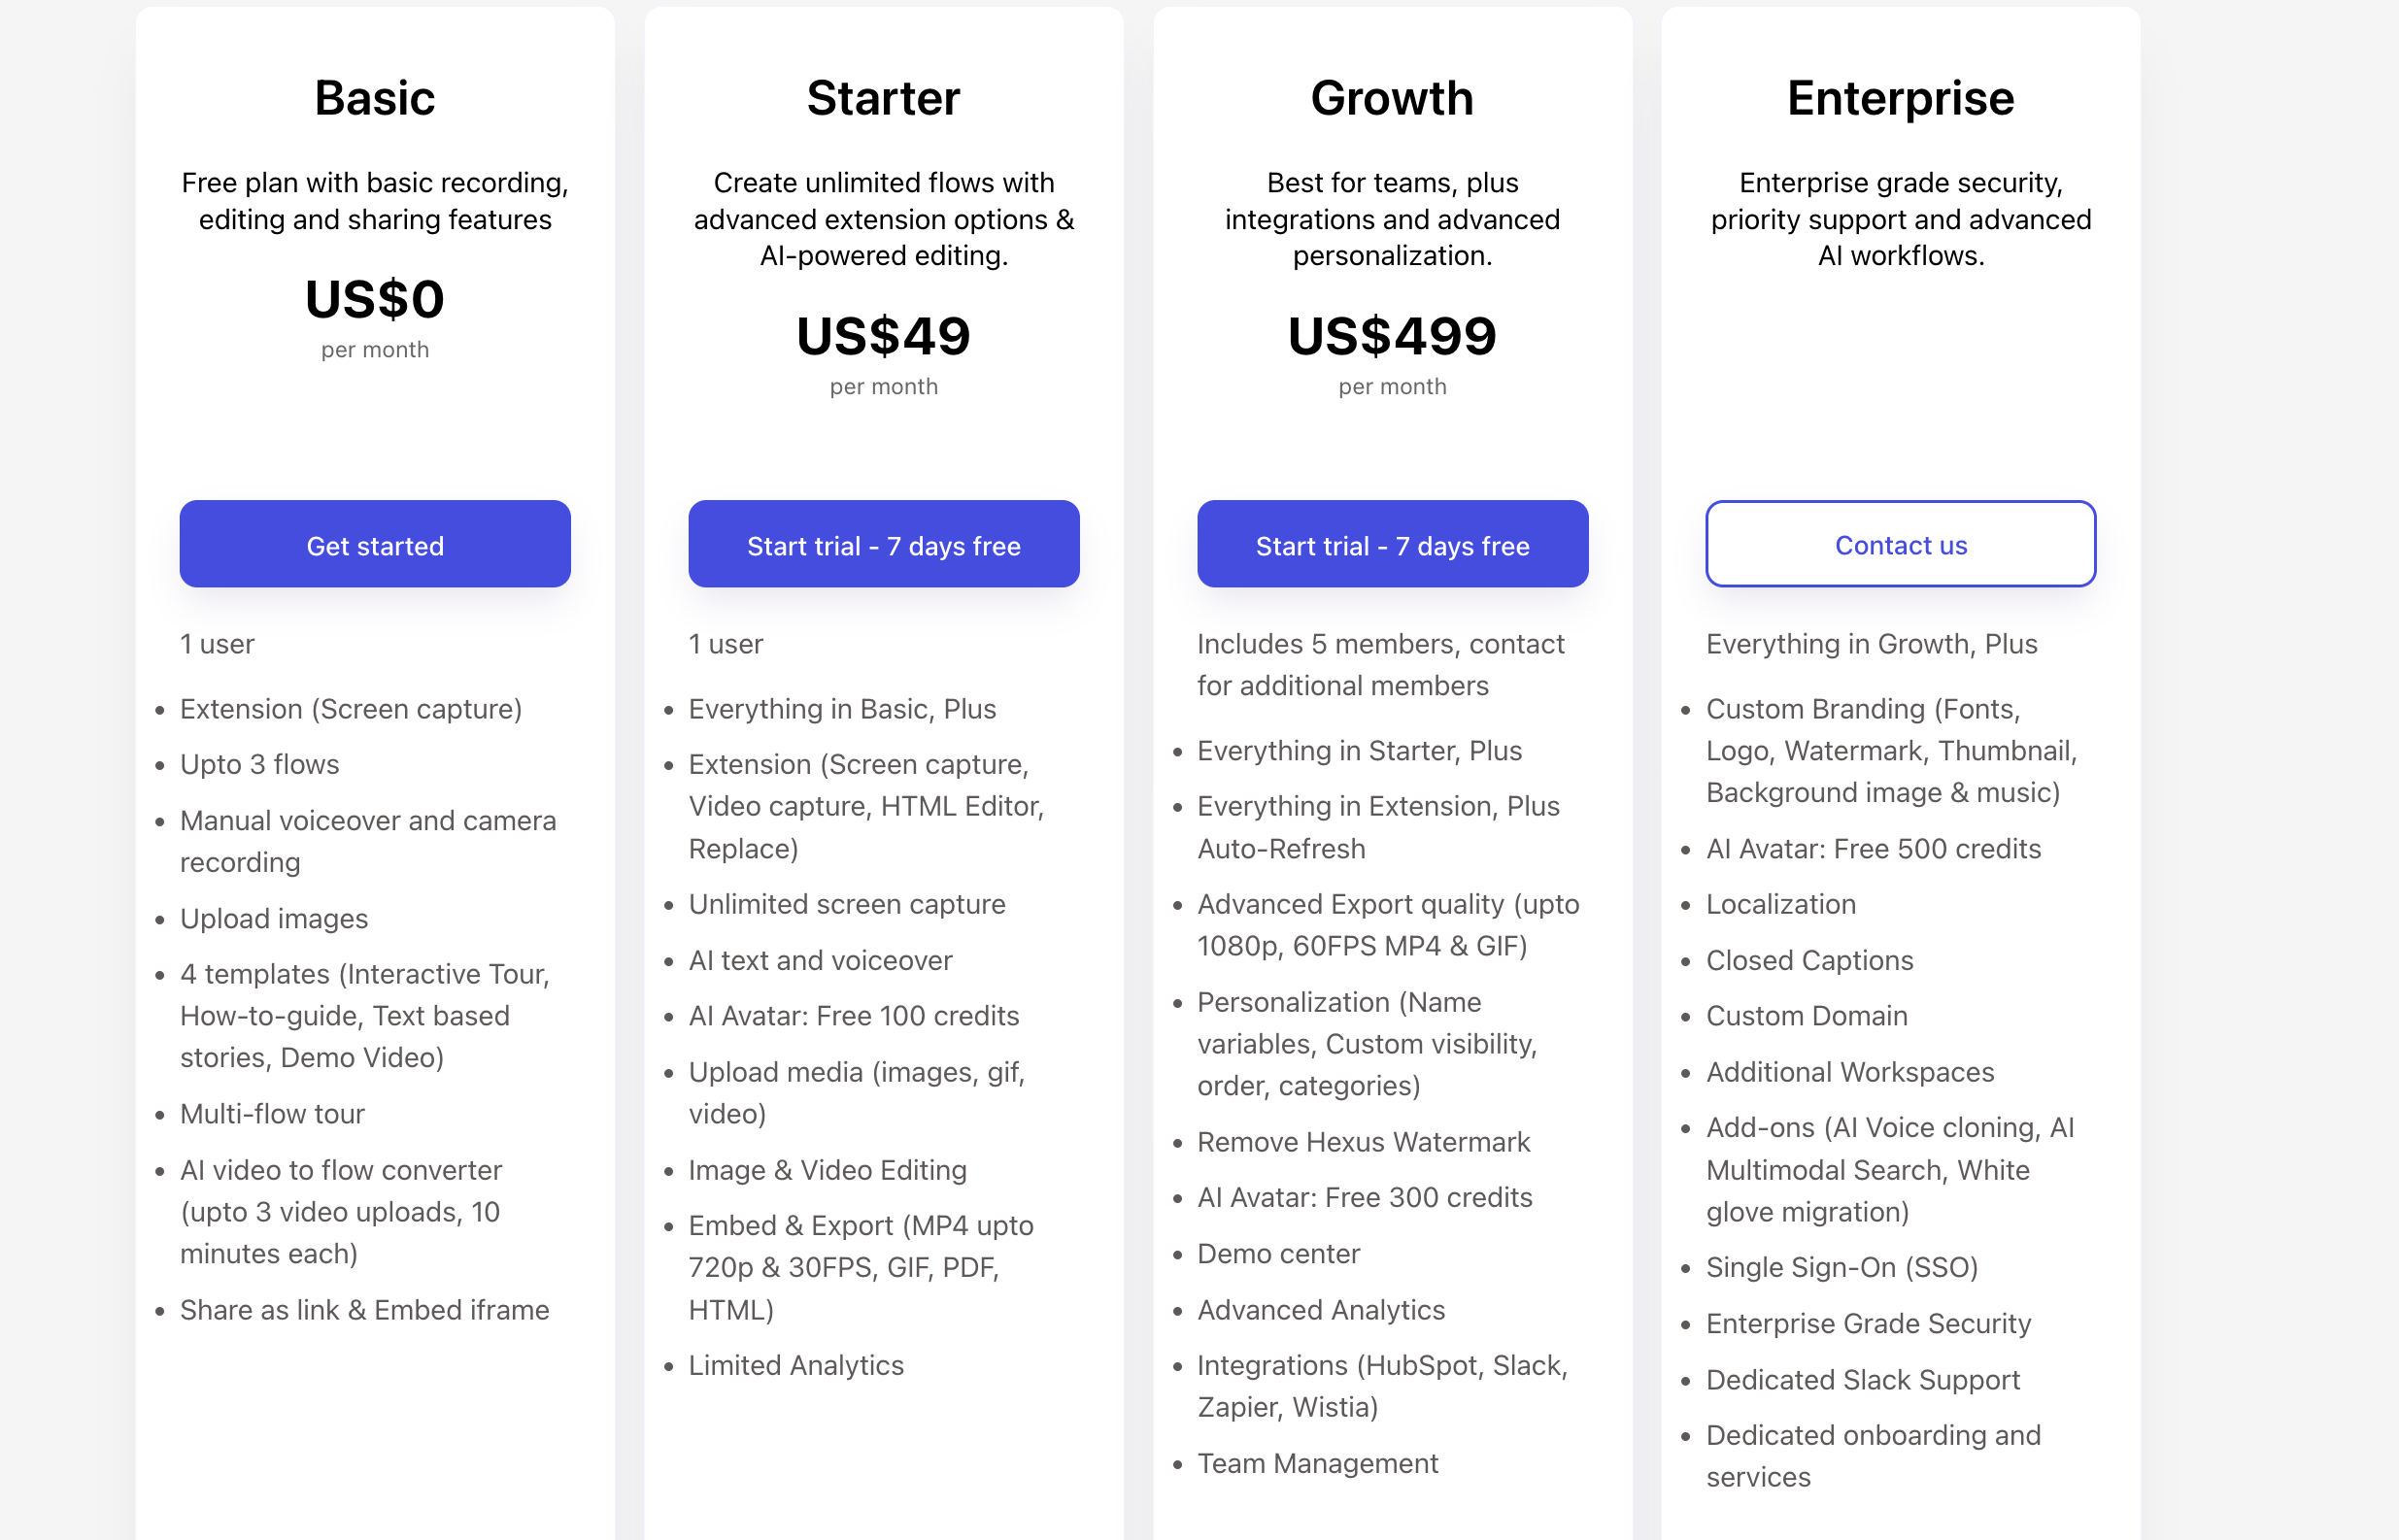Select the Growth plan heading
2399x1540 pixels.
pos(1392,98)
